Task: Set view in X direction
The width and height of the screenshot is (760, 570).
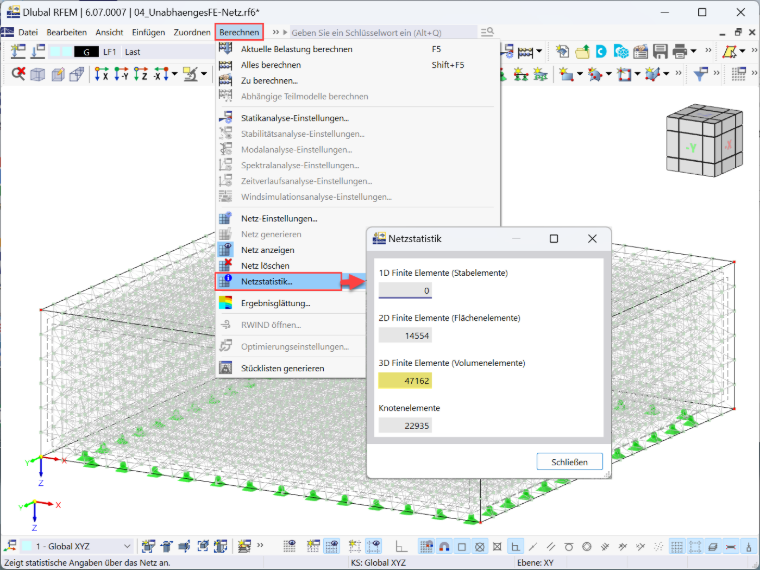Action: (x=101, y=74)
